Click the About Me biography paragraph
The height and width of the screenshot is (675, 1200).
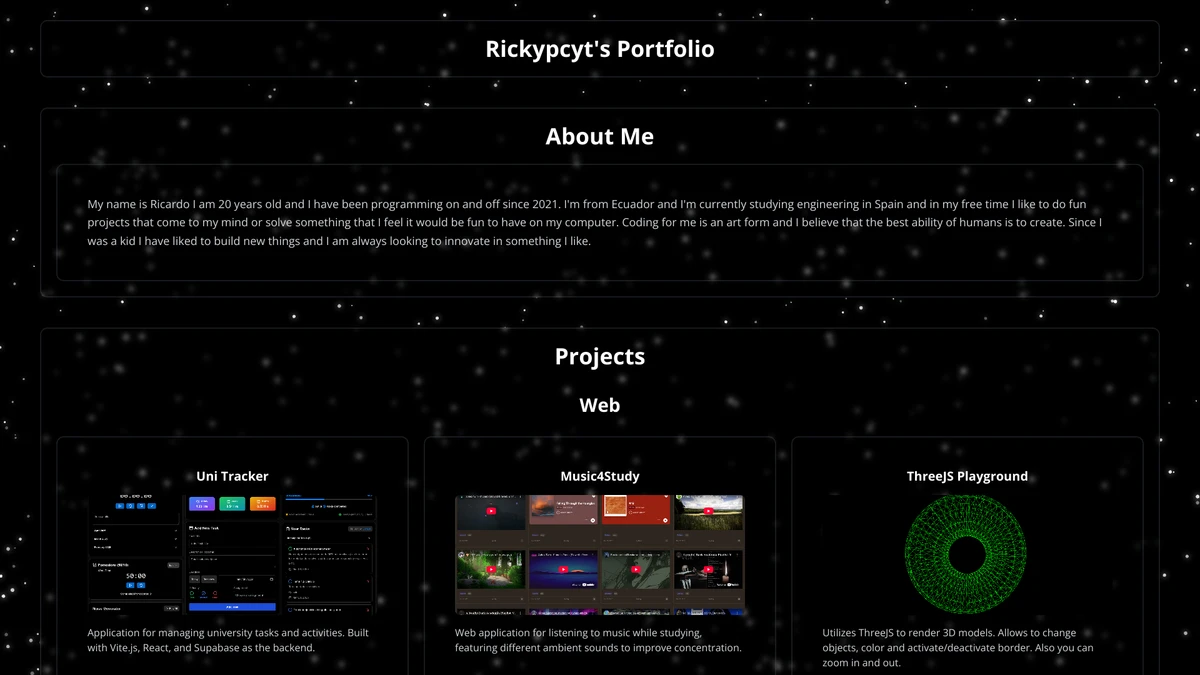[x=600, y=222]
